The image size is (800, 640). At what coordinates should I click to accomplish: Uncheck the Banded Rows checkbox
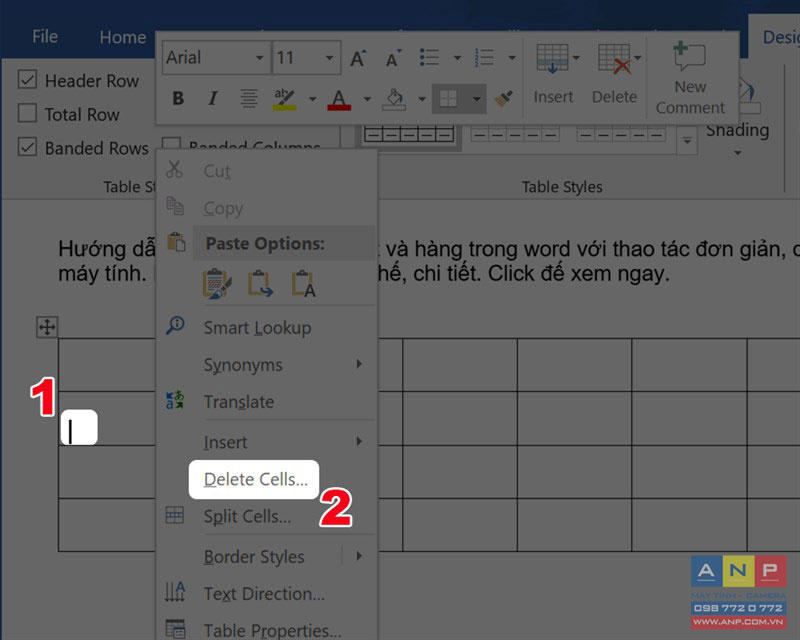click(x=27, y=147)
